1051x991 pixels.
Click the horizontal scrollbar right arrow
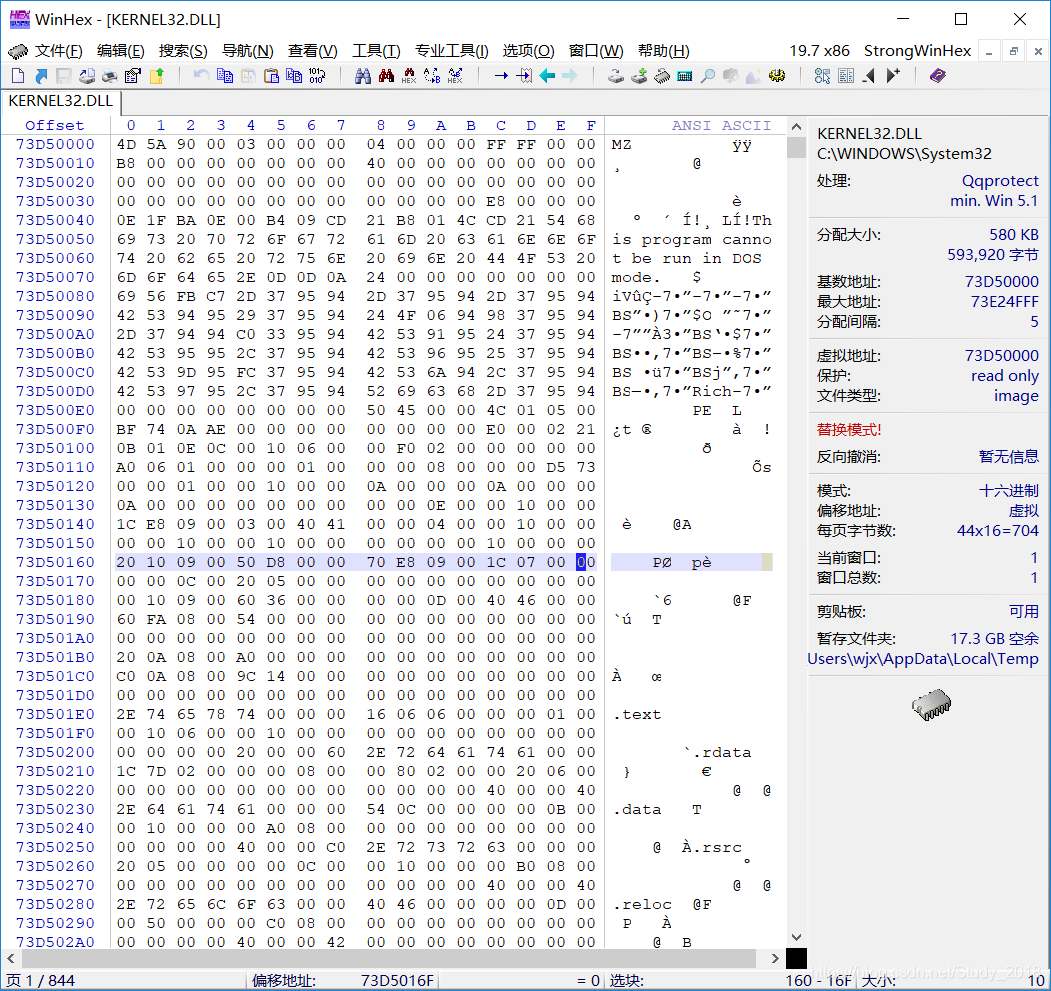point(775,958)
